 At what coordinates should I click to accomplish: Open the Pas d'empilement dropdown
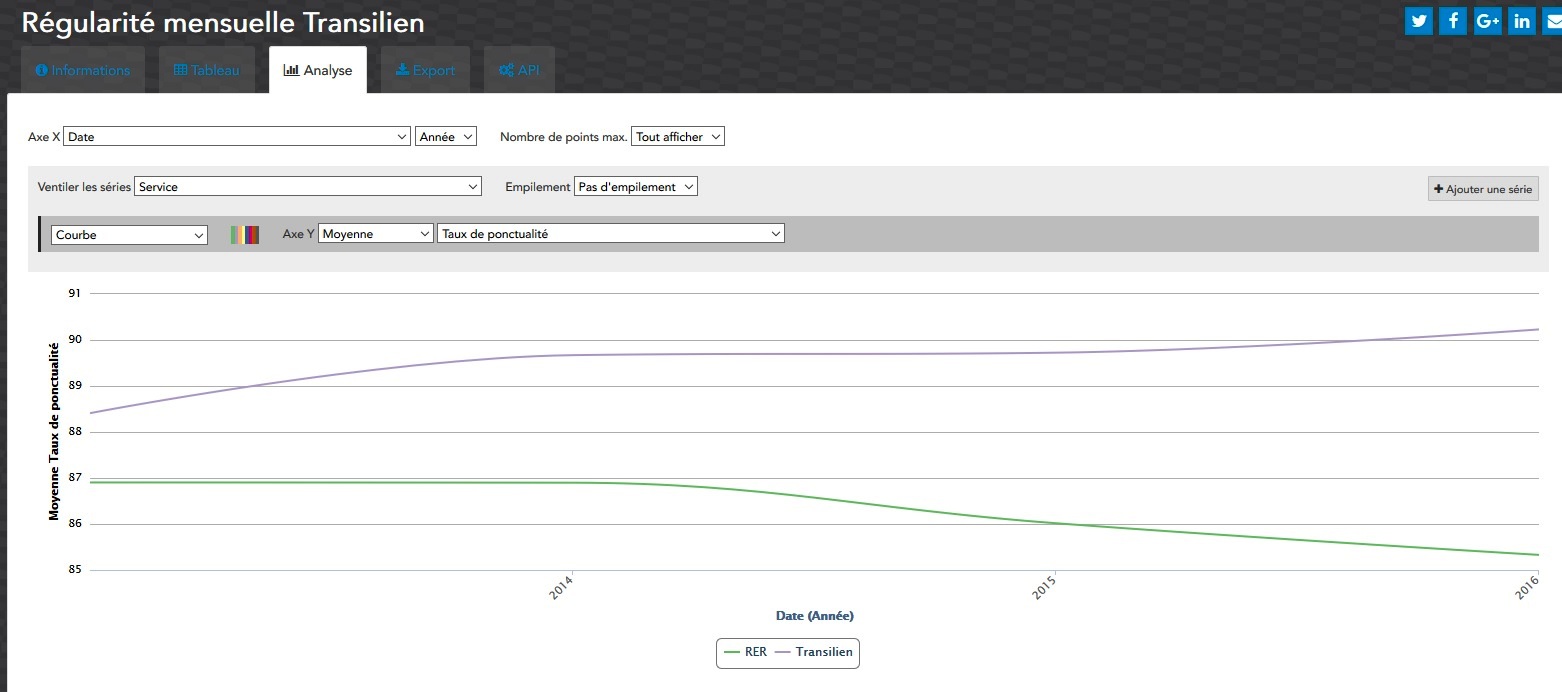[636, 186]
